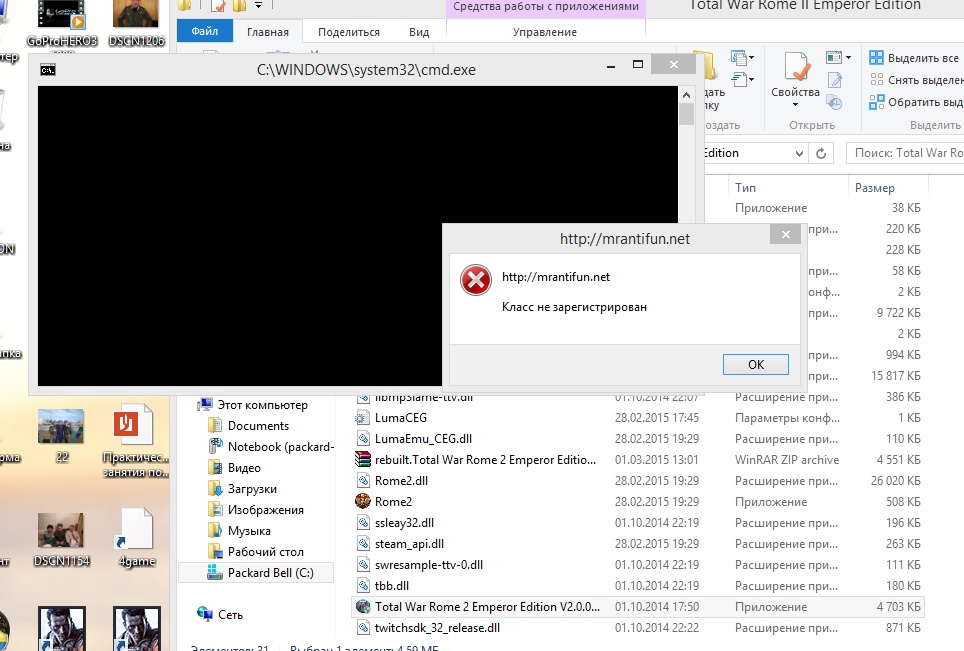Click the DSCN1206 desktop thumbnail
Viewport: 964px width, 651px height.
(x=136, y=14)
